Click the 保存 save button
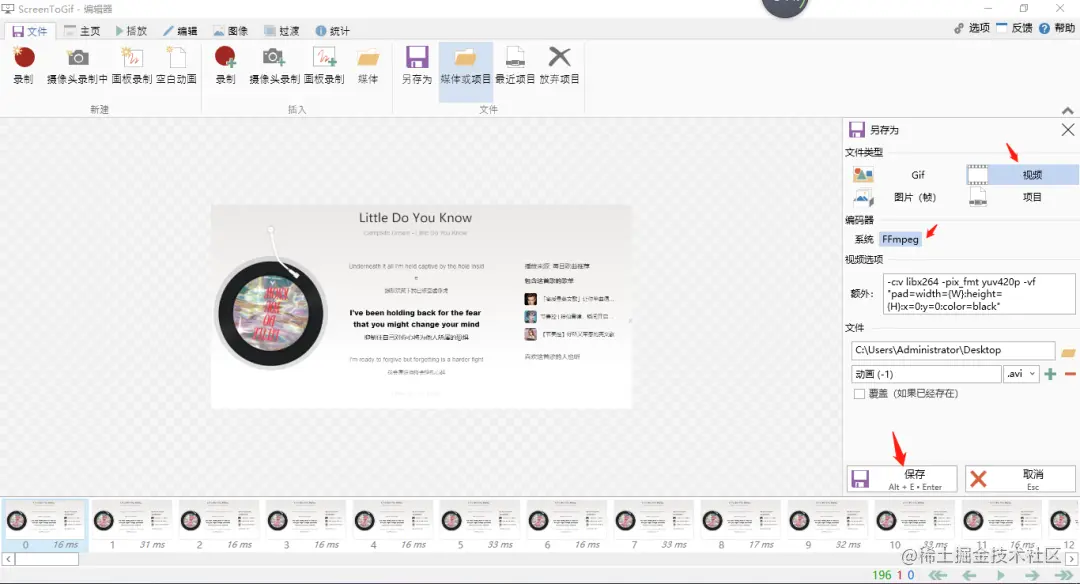 (902, 479)
